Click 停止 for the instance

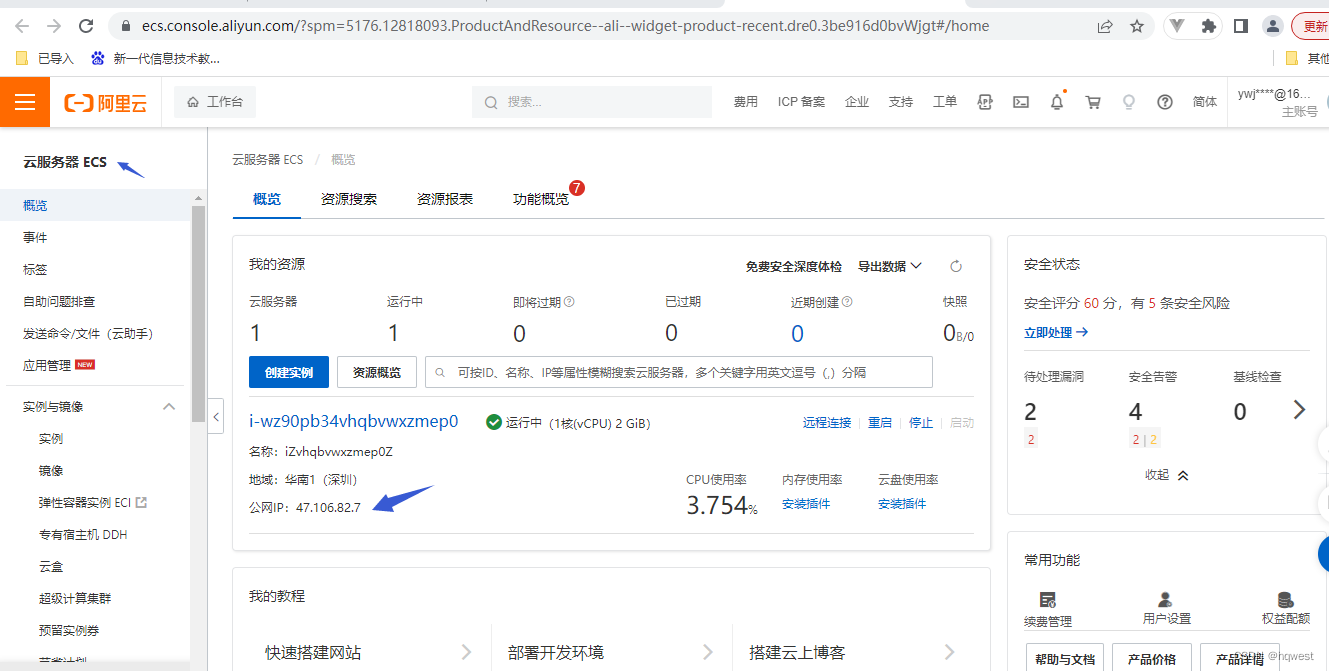[921, 423]
